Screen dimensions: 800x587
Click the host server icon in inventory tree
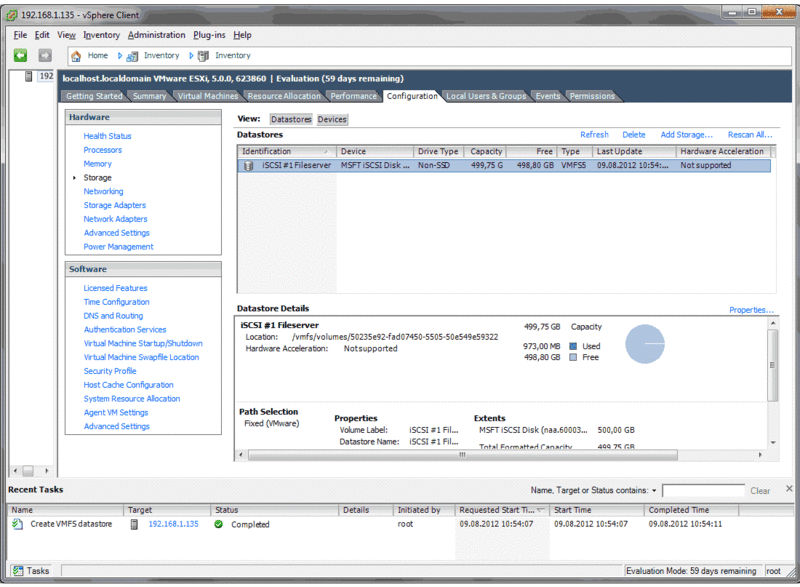click(x=29, y=76)
